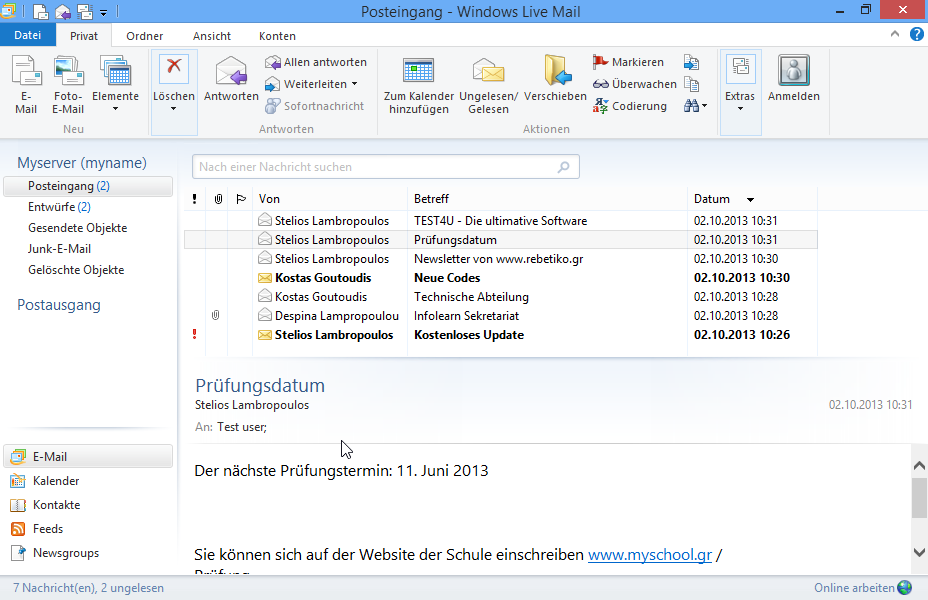Screen dimensions: 928x600
Task: Click the new E-Mail icon in ribbon
Action: point(26,83)
